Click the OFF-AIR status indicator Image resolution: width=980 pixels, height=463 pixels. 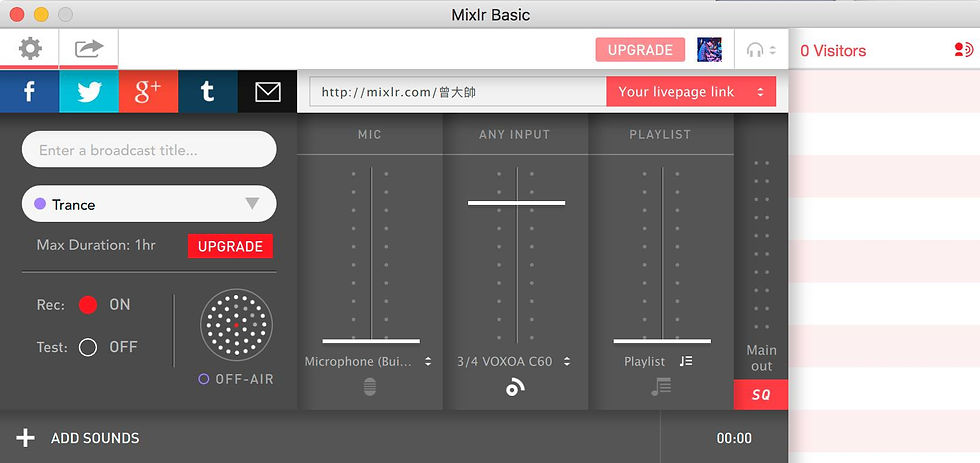(236, 379)
